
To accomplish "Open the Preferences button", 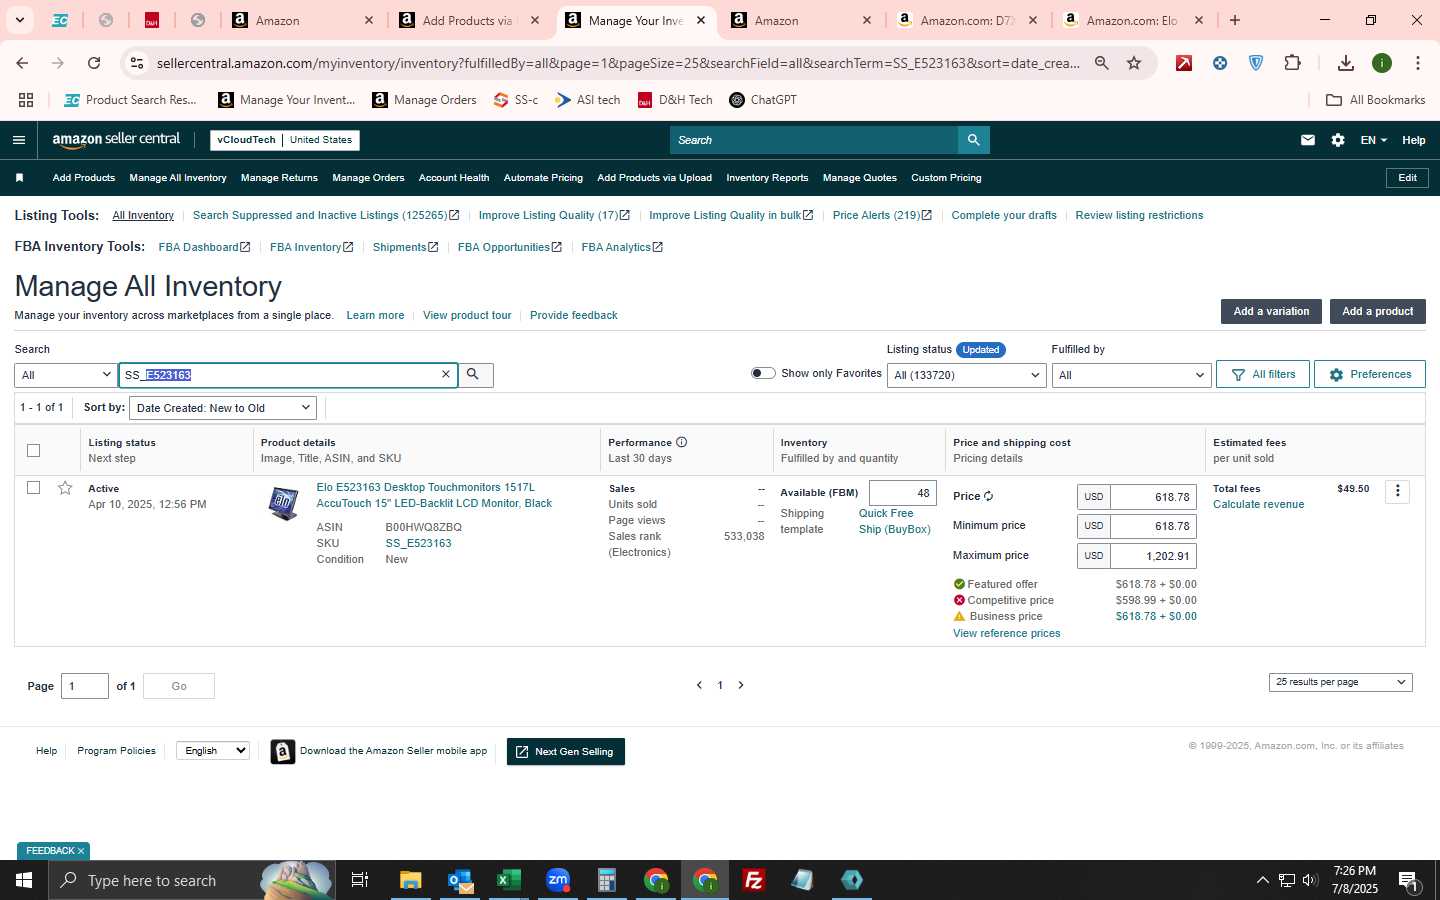I will [1369, 374].
